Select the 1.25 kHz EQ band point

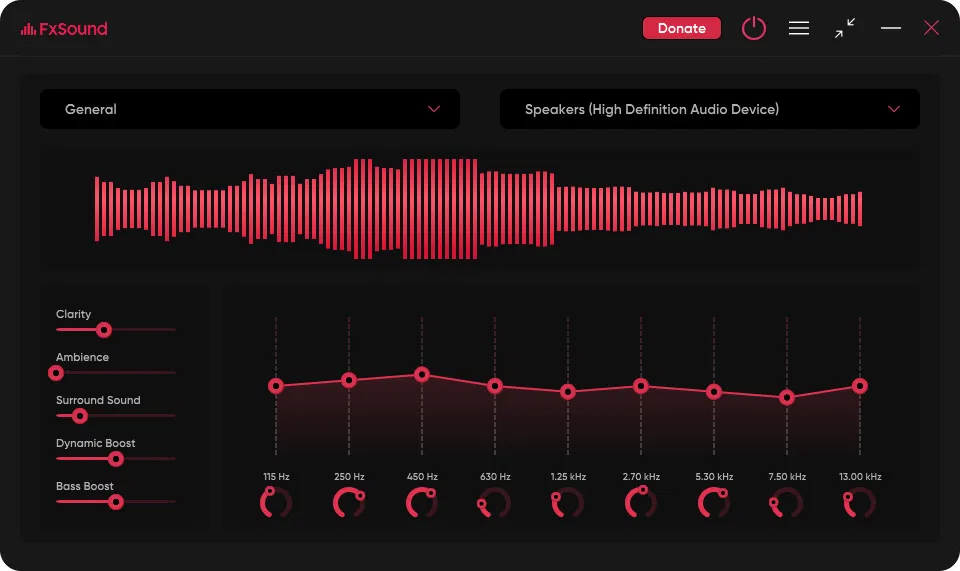tap(568, 392)
